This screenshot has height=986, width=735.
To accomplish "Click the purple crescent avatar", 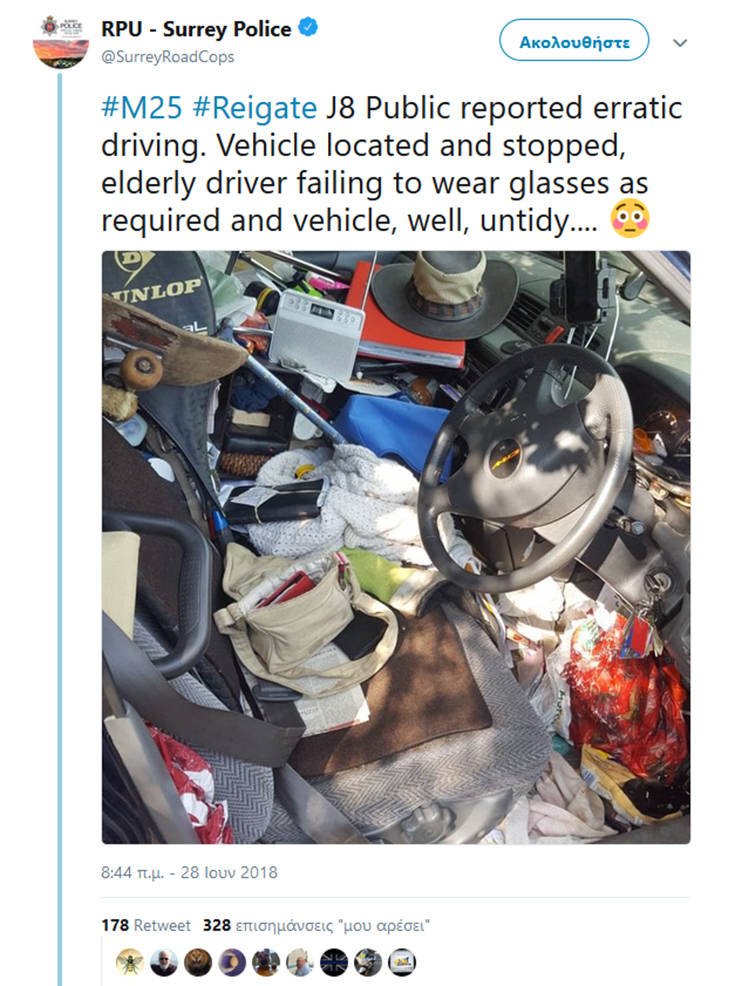I will coord(231,962).
